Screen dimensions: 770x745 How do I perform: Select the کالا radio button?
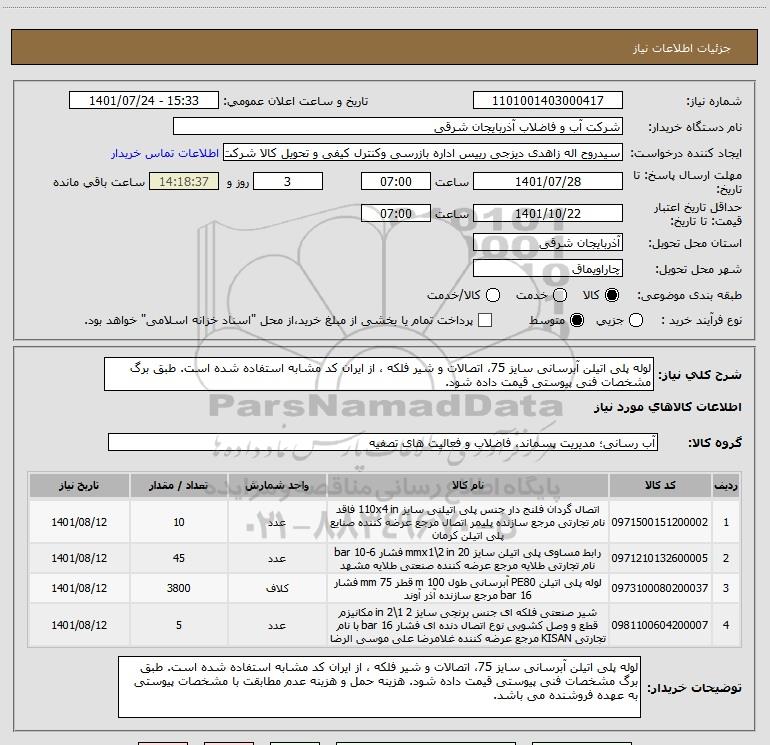coord(612,295)
